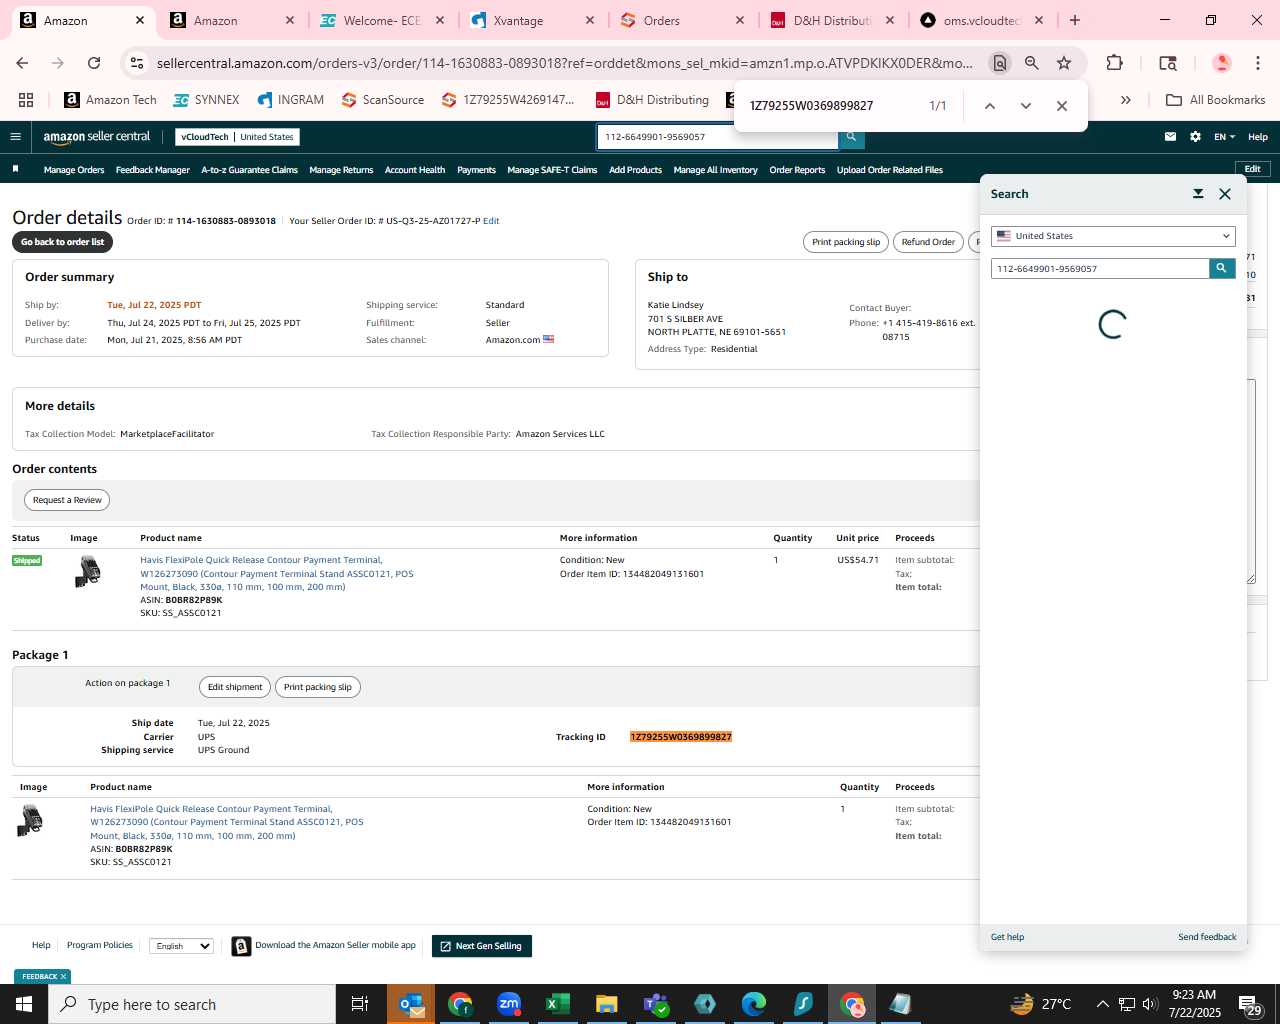The image size is (1280, 1024).
Task: Click the Edit shipment button
Action: (235, 687)
